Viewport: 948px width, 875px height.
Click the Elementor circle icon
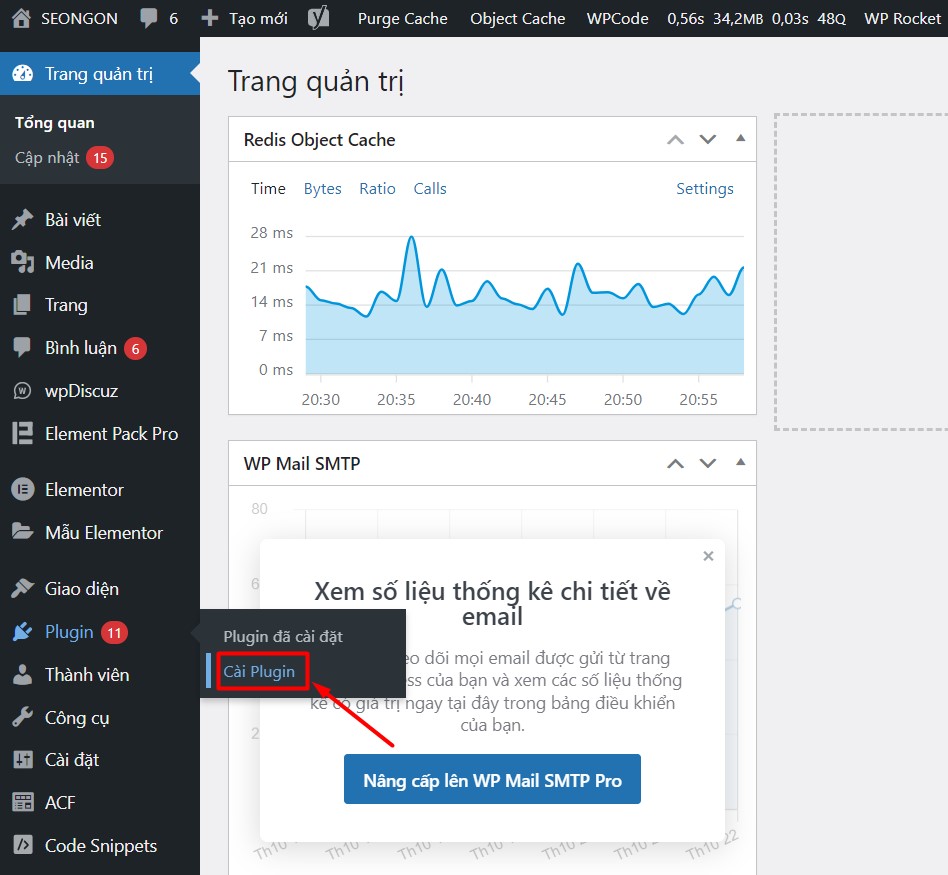pyautogui.click(x=22, y=489)
